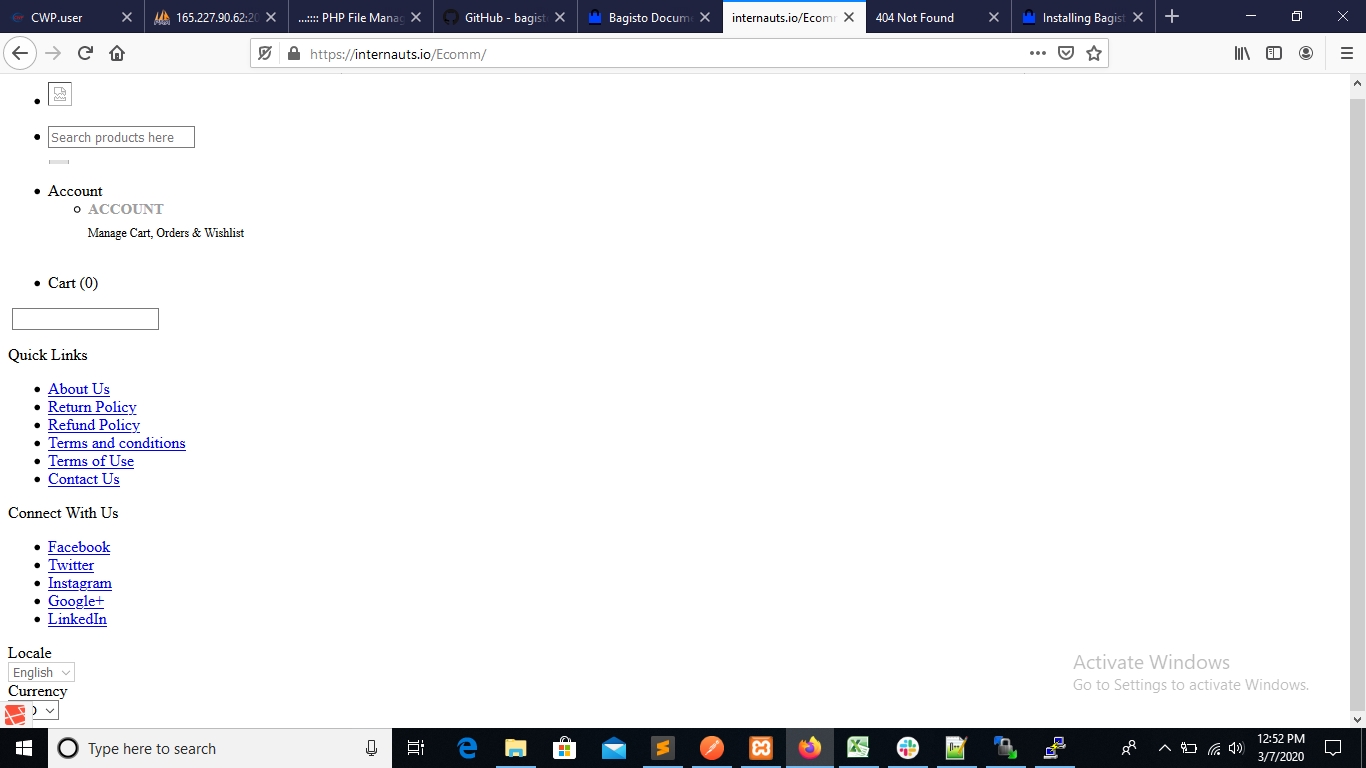The image size is (1366, 768).
Task: Open Postman from taskbar
Action: point(712,748)
